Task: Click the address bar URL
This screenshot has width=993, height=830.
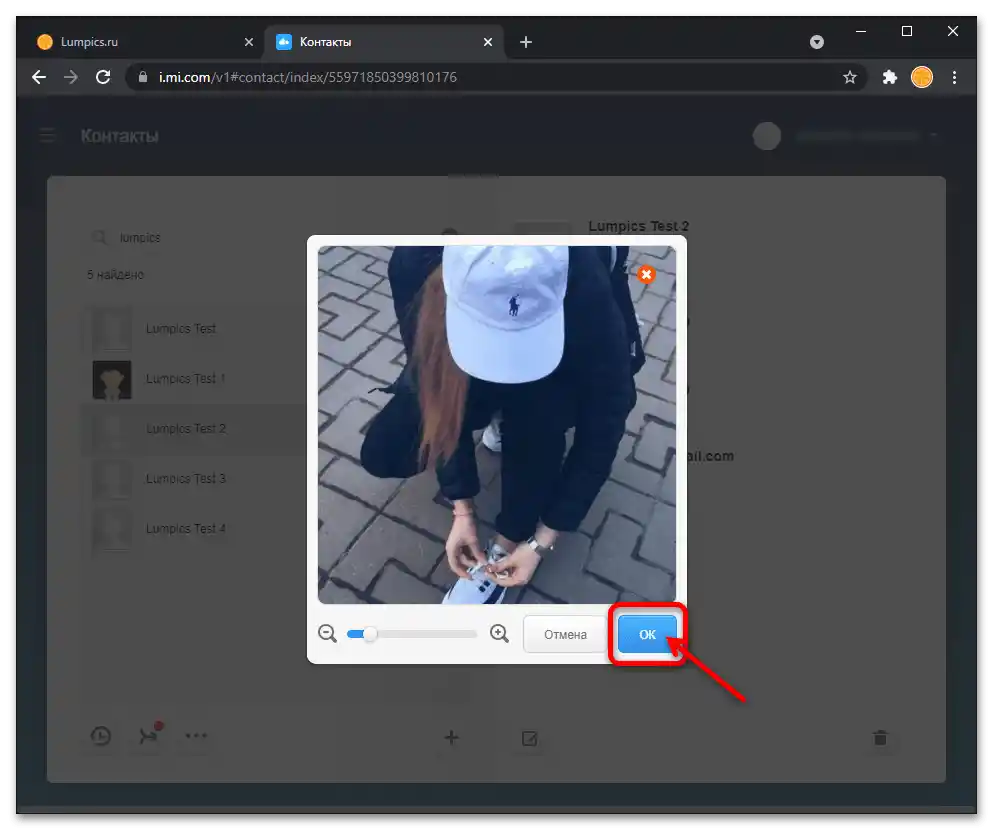Action: coord(308,77)
